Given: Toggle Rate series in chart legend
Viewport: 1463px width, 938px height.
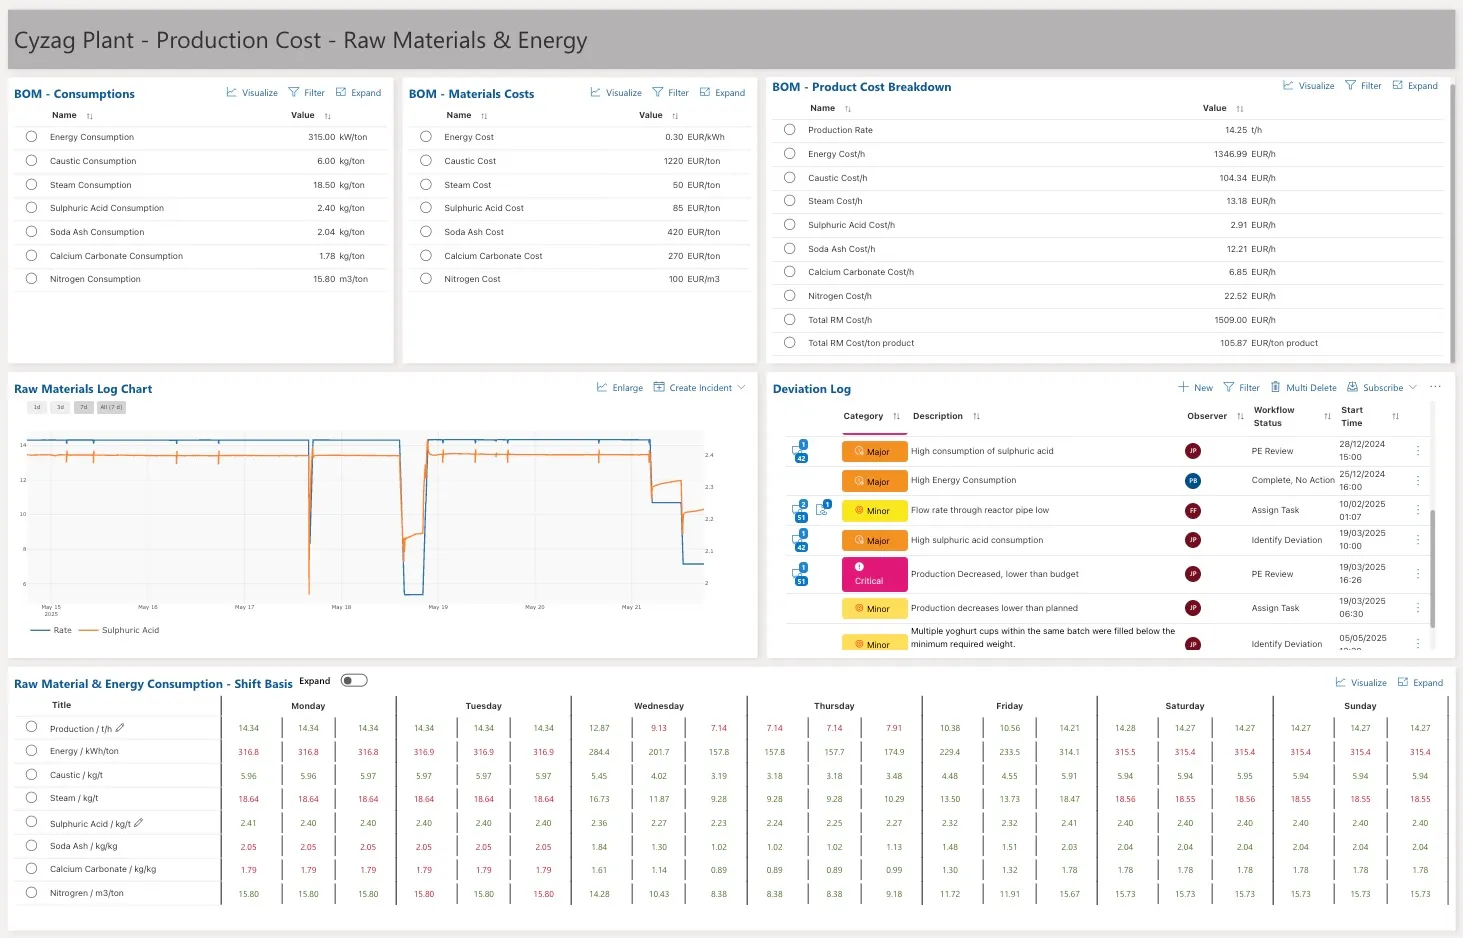Looking at the screenshot, I should tap(51, 630).
